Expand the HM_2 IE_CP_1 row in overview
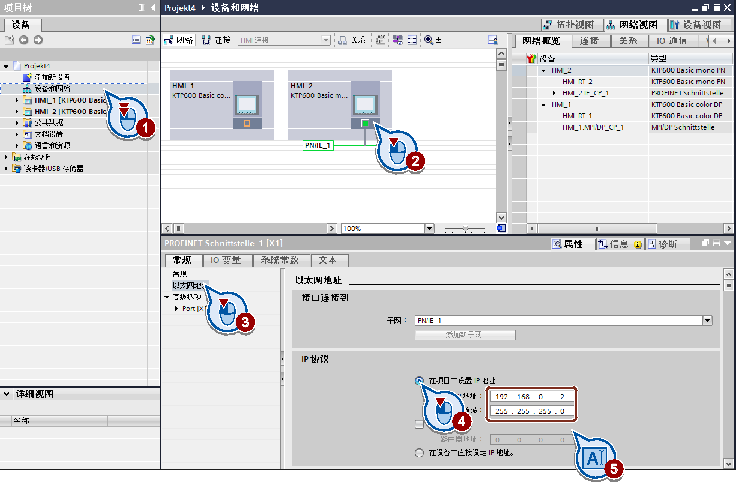 pos(554,93)
